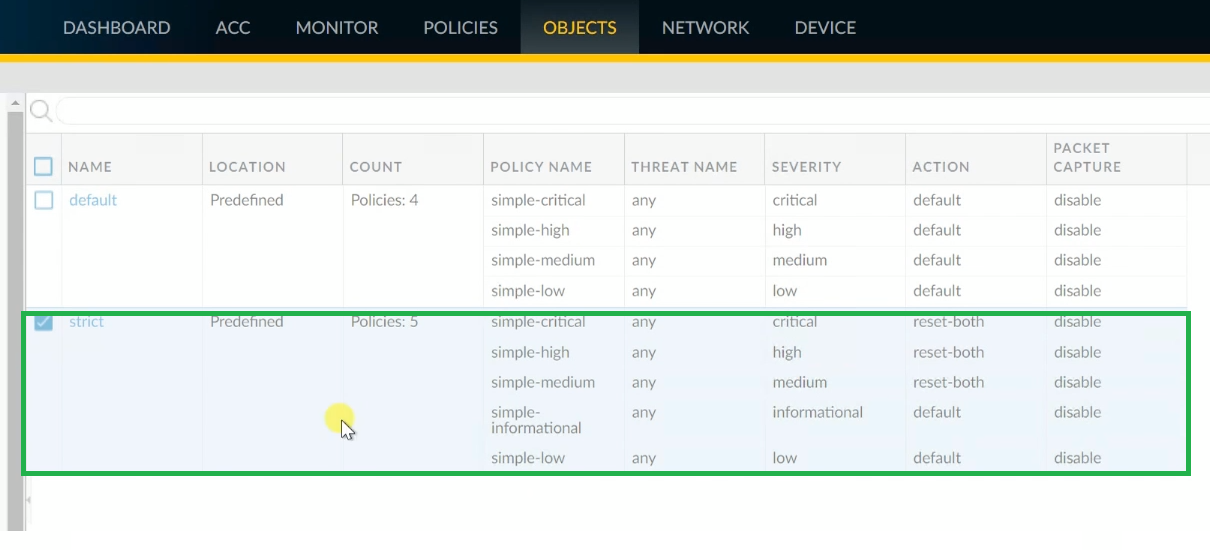Click 'simple-medium' in strict profile
The height and width of the screenshot is (550, 1210).
543,382
